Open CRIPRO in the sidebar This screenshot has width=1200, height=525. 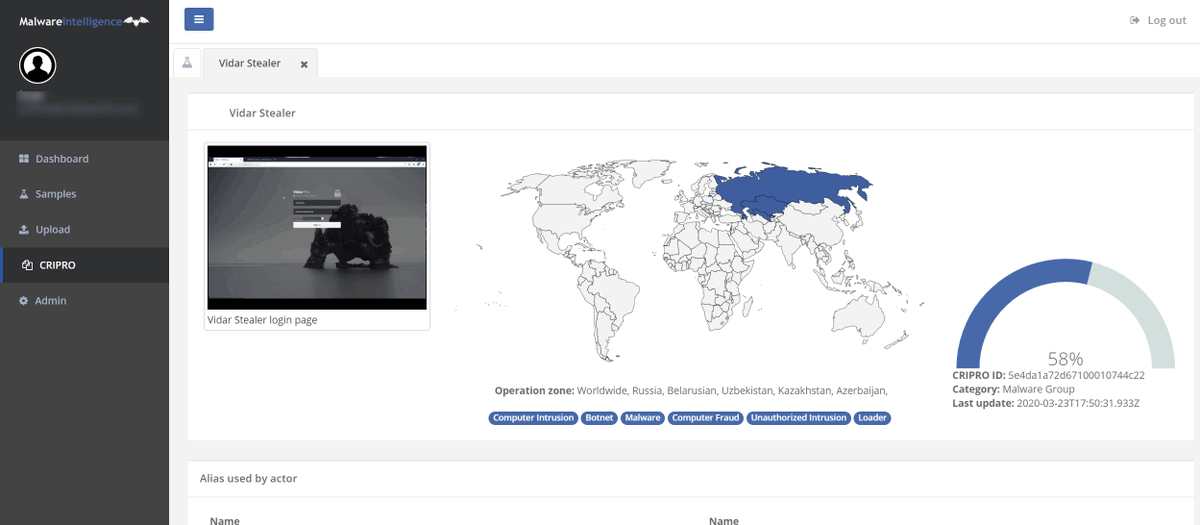(x=84, y=265)
